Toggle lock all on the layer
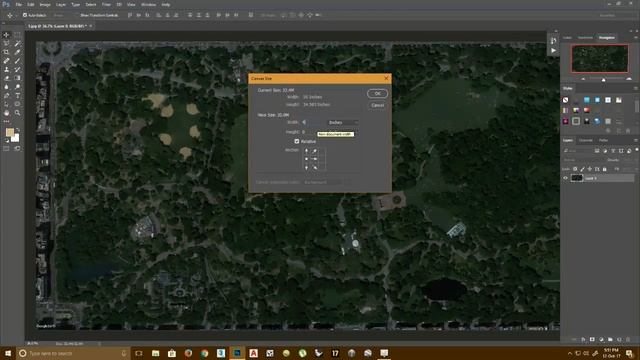The height and width of the screenshot is (360, 640). 604,169
